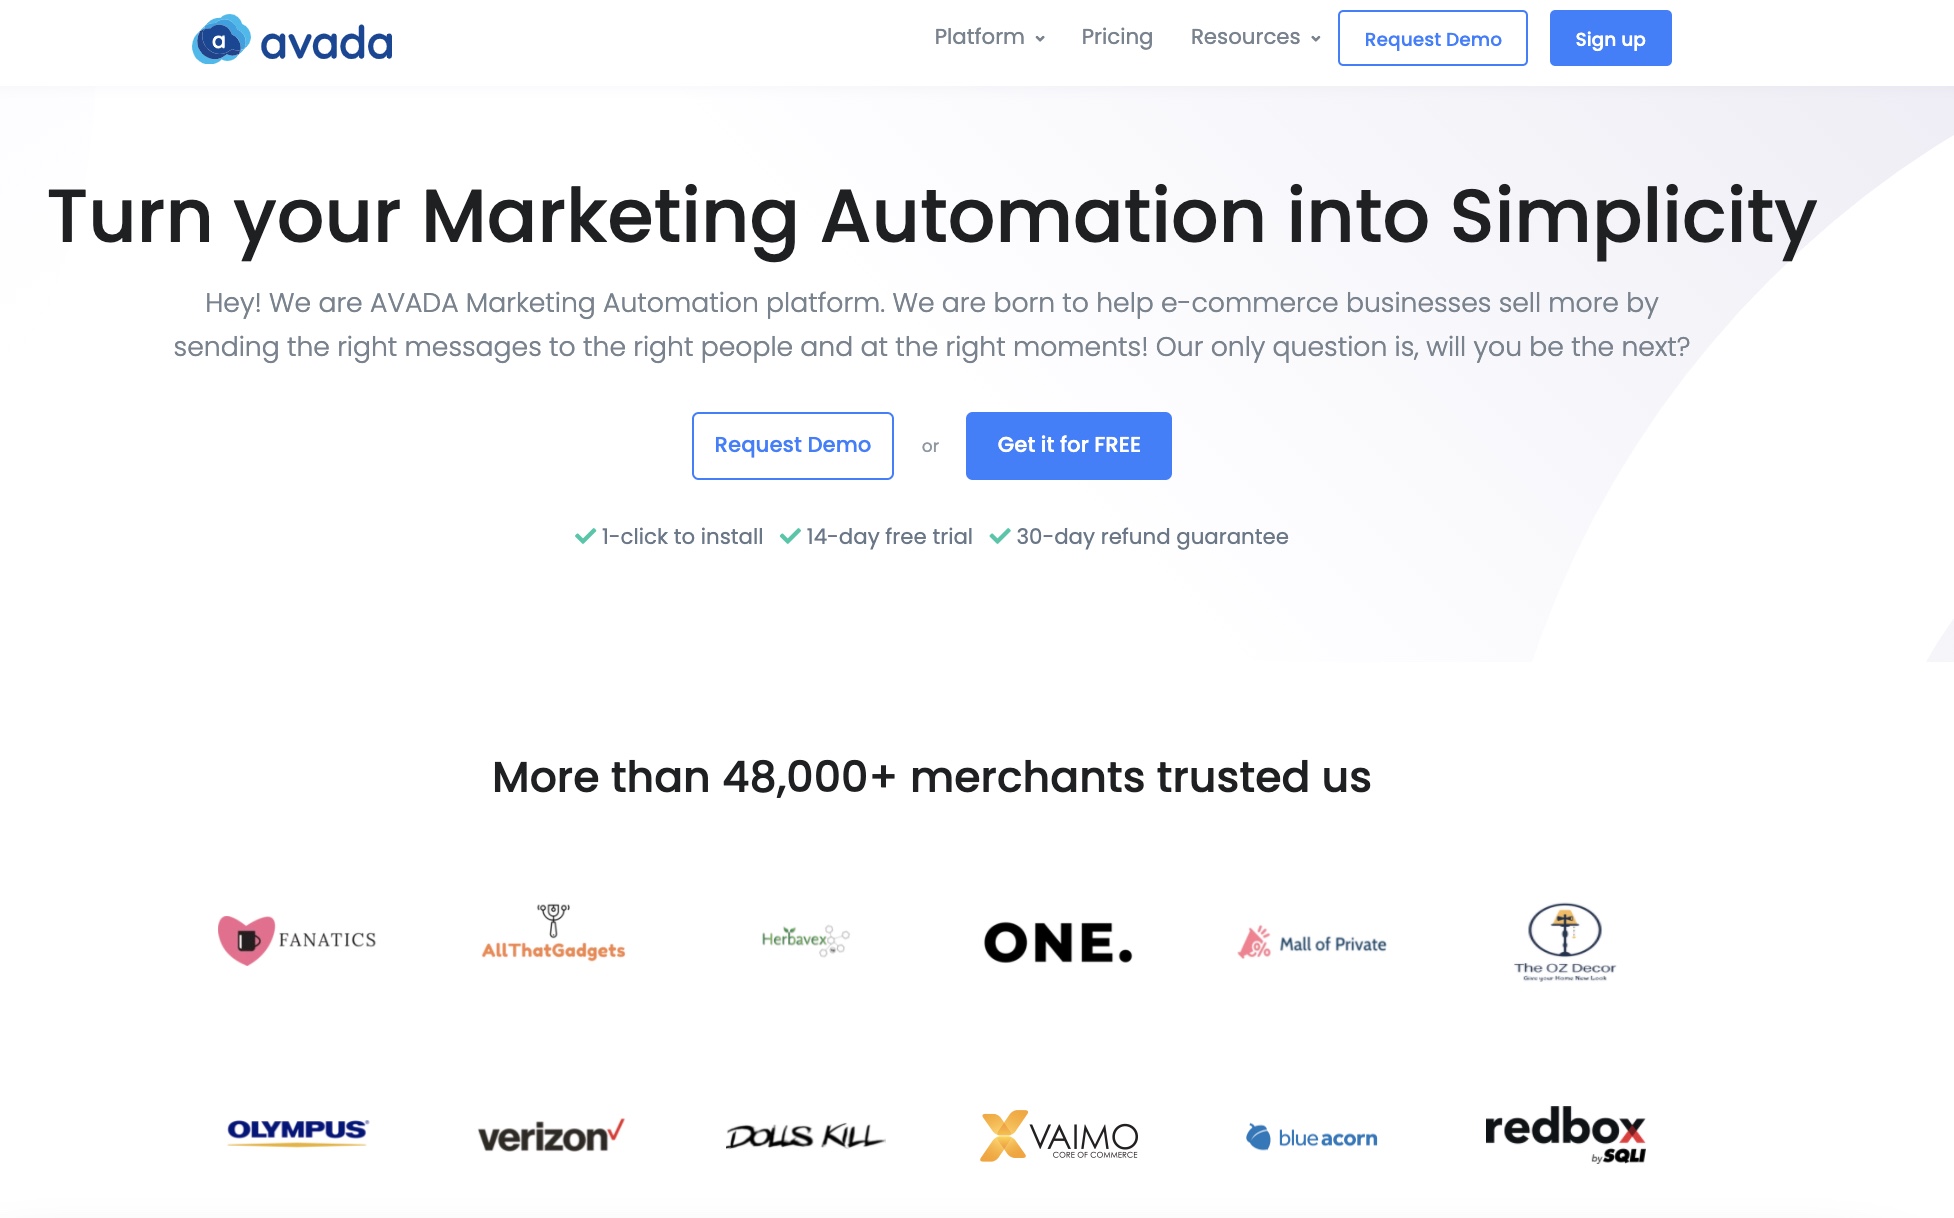Click the Sign up button
The image size is (1954, 1218).
pyautogui.click(x=1610, y=39)
